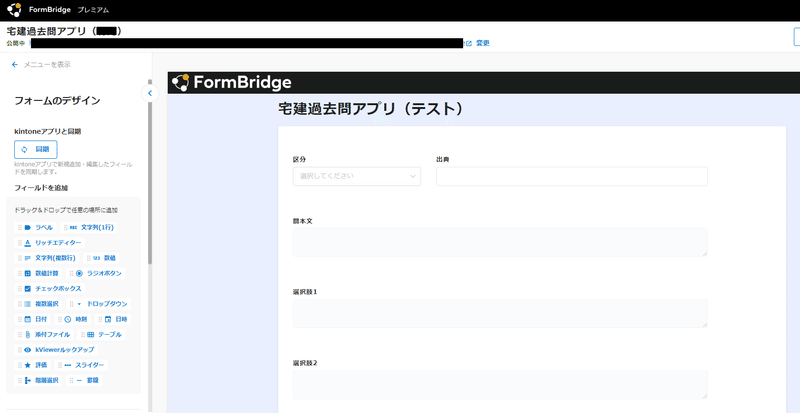Select the ドロップダウン field chip
This screenshot has width=800, height=413.
point(98,304)
